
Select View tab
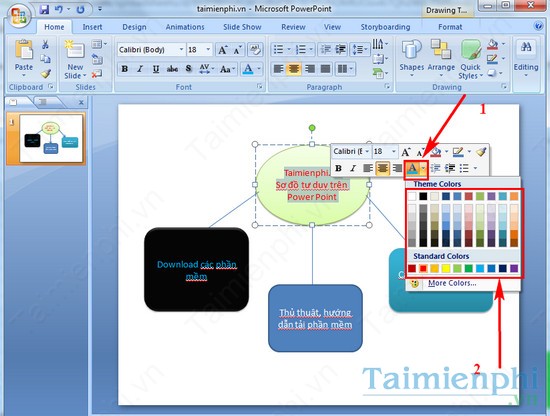(332, 27)
